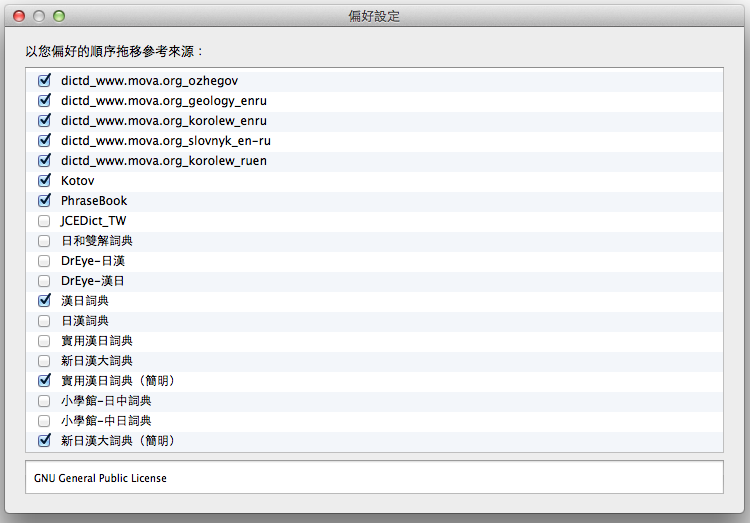Disable the PhraseBook checkbox

coord(44,201)
